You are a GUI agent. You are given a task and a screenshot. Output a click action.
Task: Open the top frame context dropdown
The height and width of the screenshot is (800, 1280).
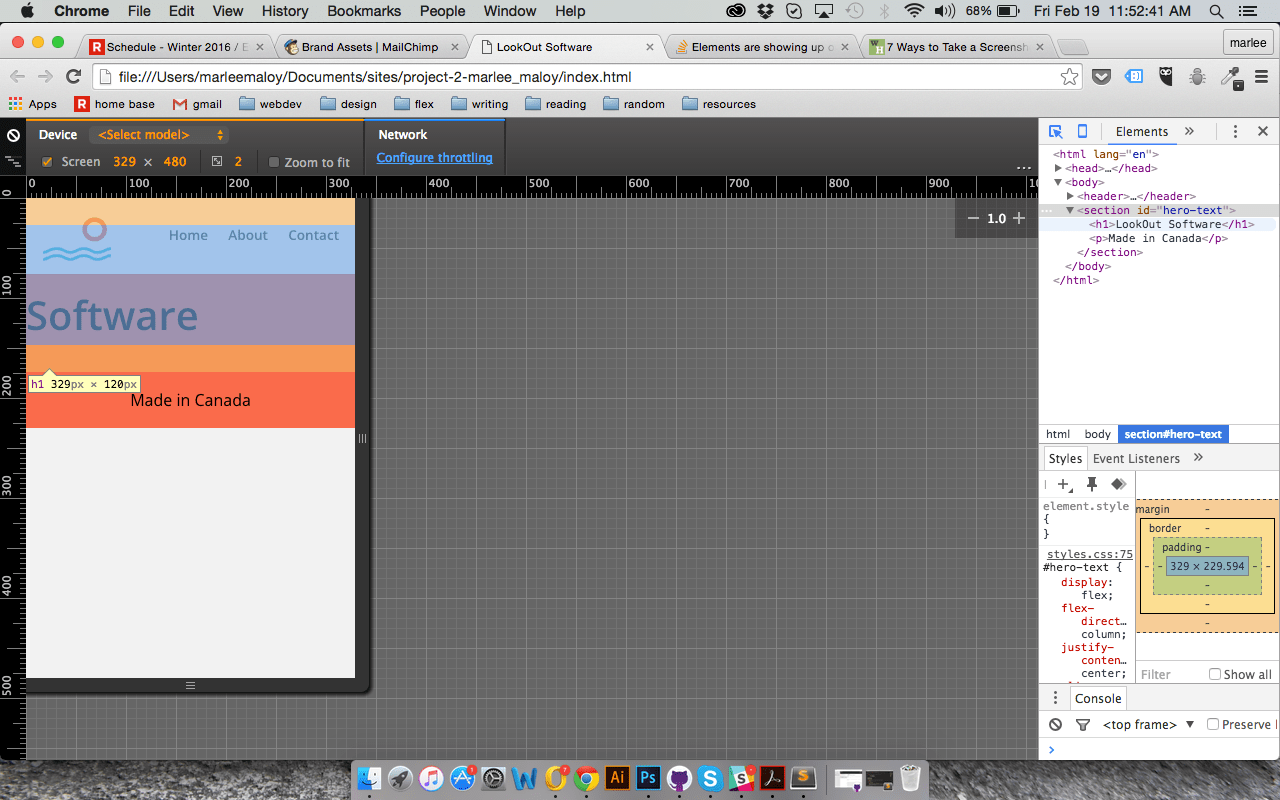(x=1149, y=724)
